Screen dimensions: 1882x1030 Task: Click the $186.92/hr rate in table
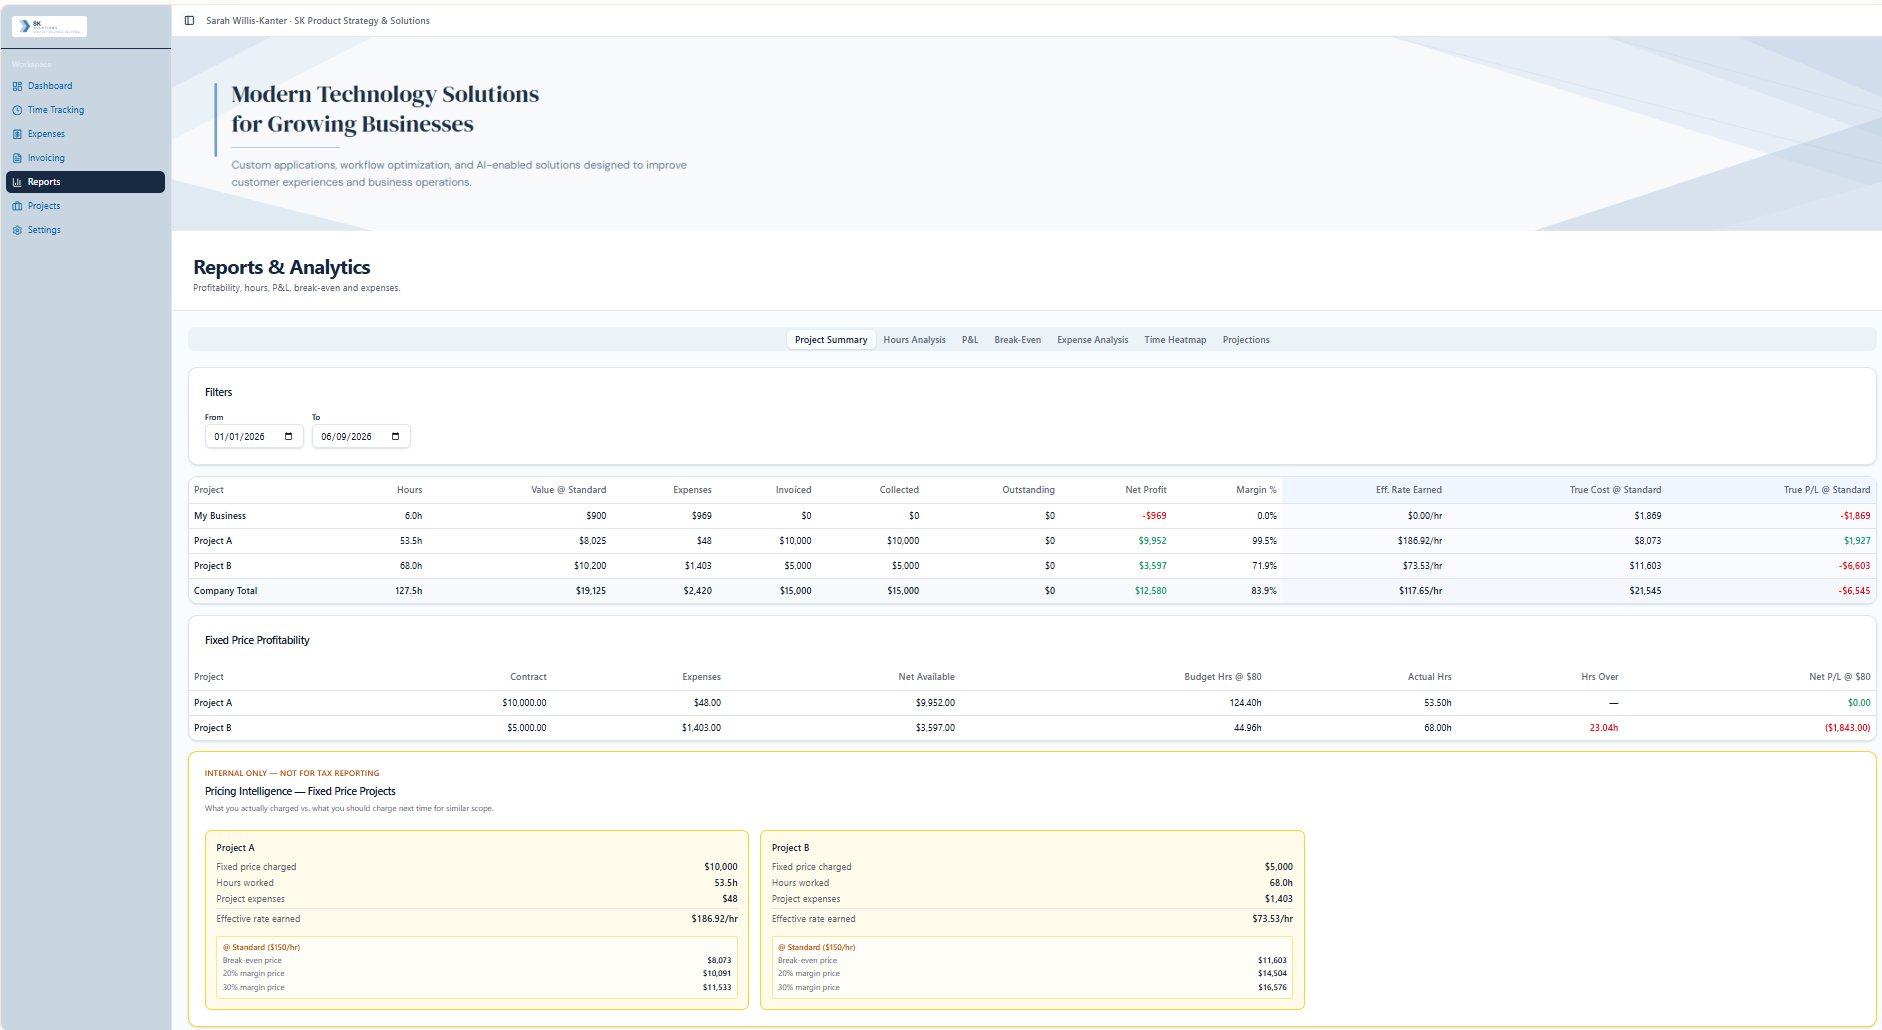click(x=1420, y=541)
